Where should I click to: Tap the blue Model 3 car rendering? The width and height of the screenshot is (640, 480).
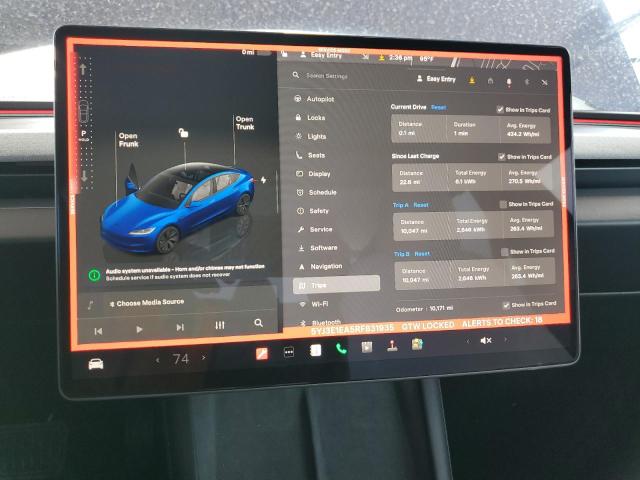[x=178, y=208]
